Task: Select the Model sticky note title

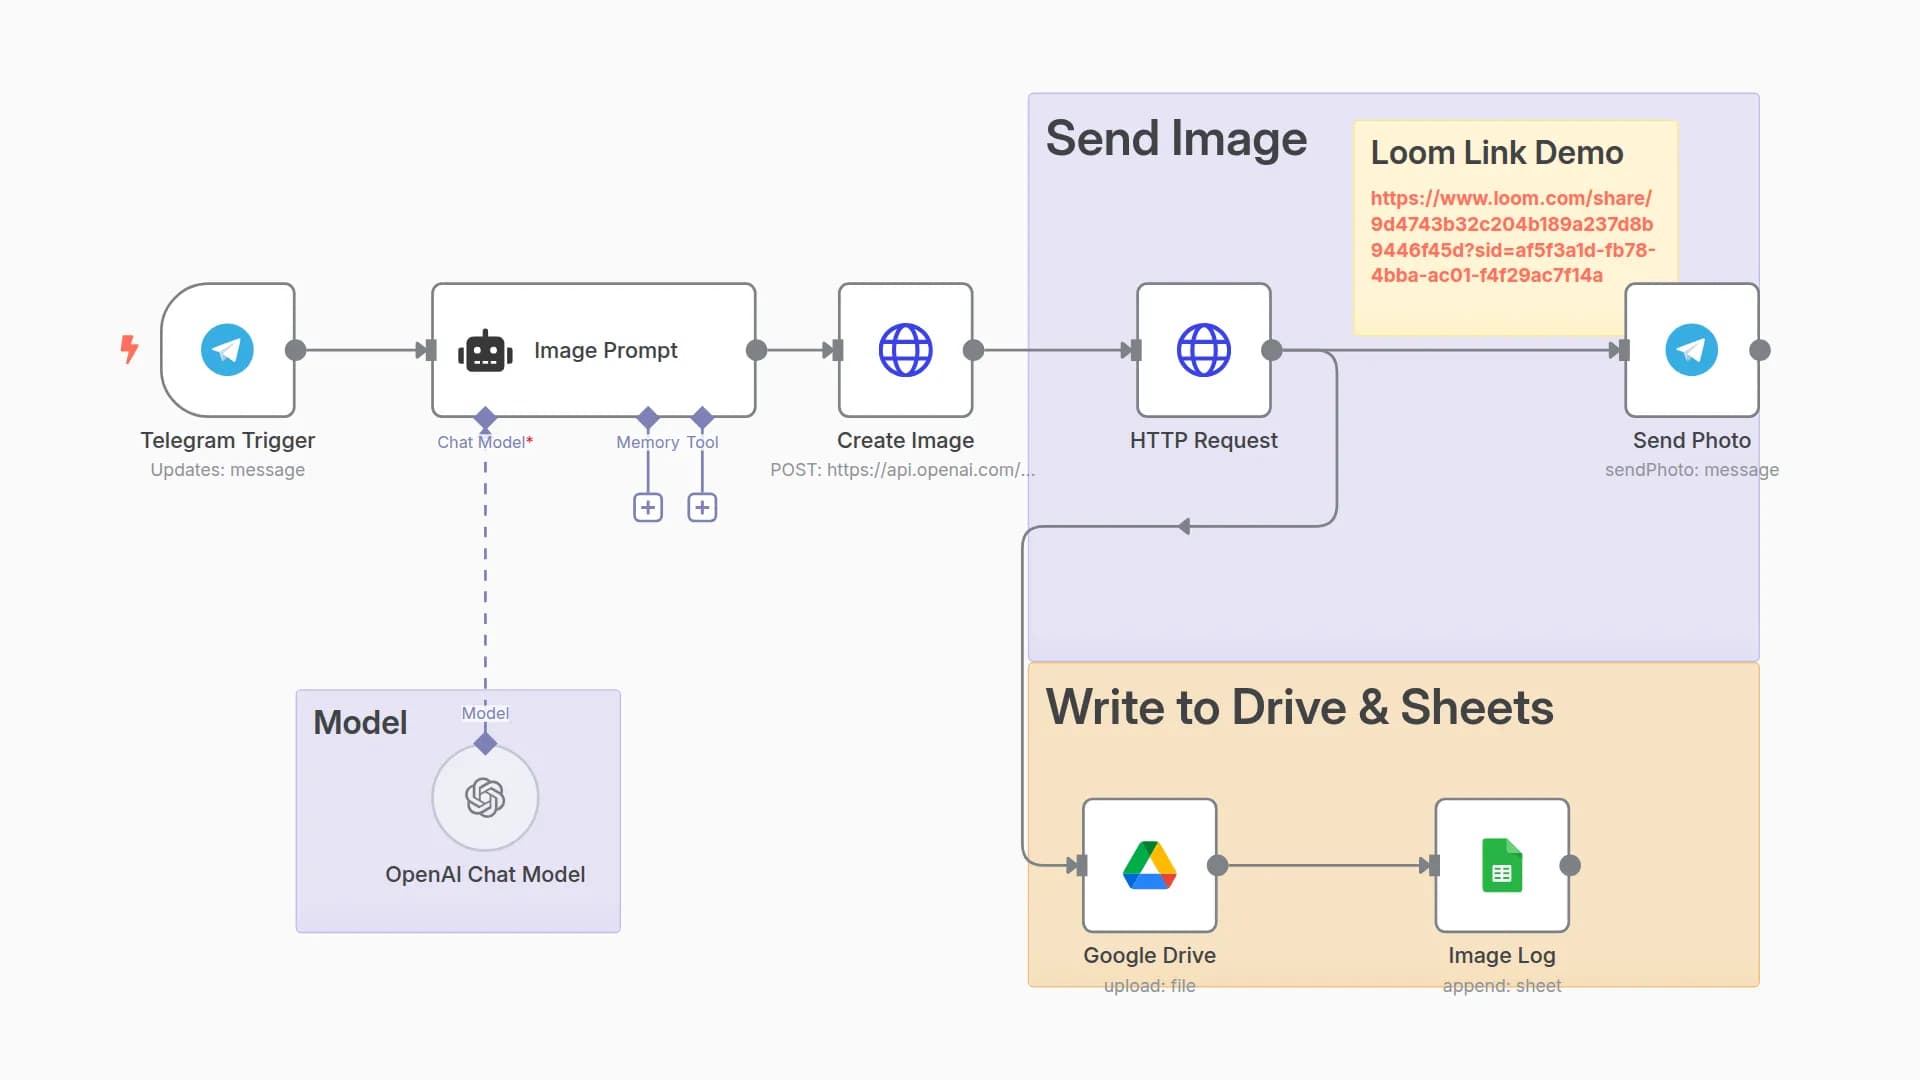Action: (360, 722)
